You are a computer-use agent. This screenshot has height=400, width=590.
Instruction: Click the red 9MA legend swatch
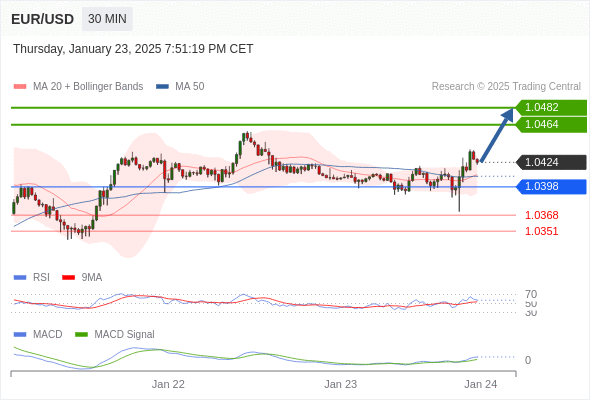[68, 278]
